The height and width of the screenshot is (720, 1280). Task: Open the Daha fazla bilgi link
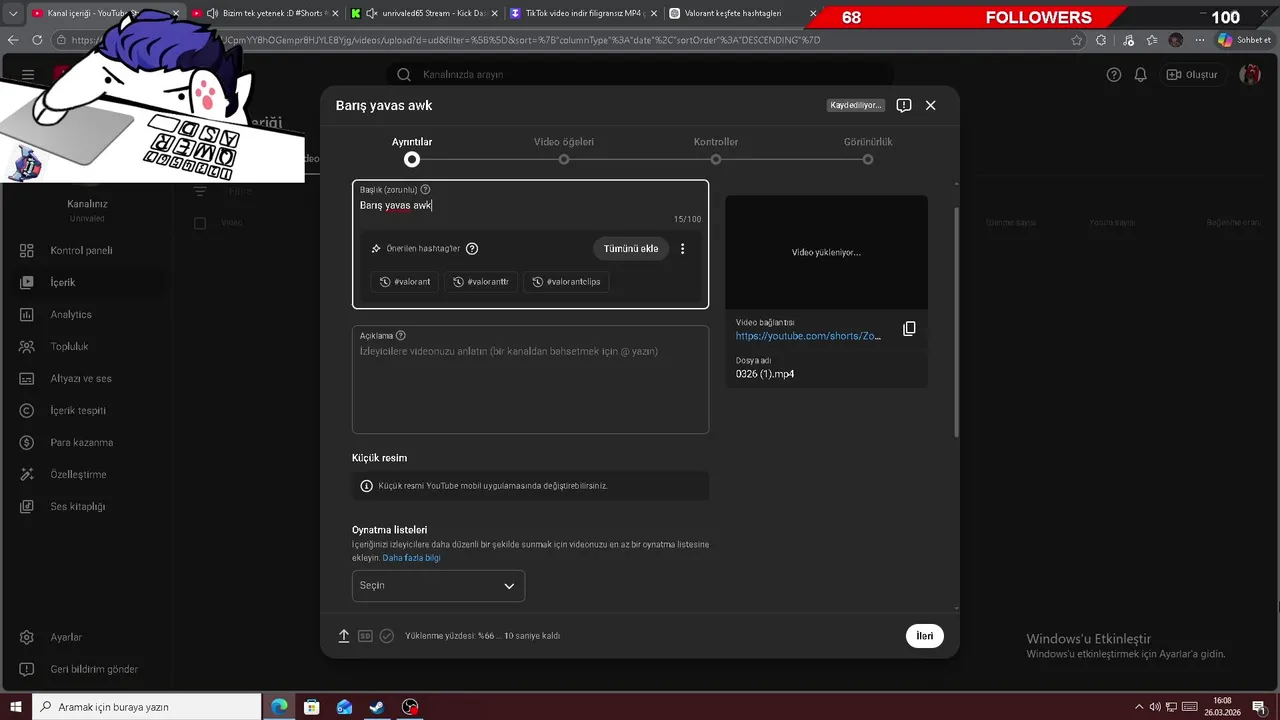click(411, 558)
